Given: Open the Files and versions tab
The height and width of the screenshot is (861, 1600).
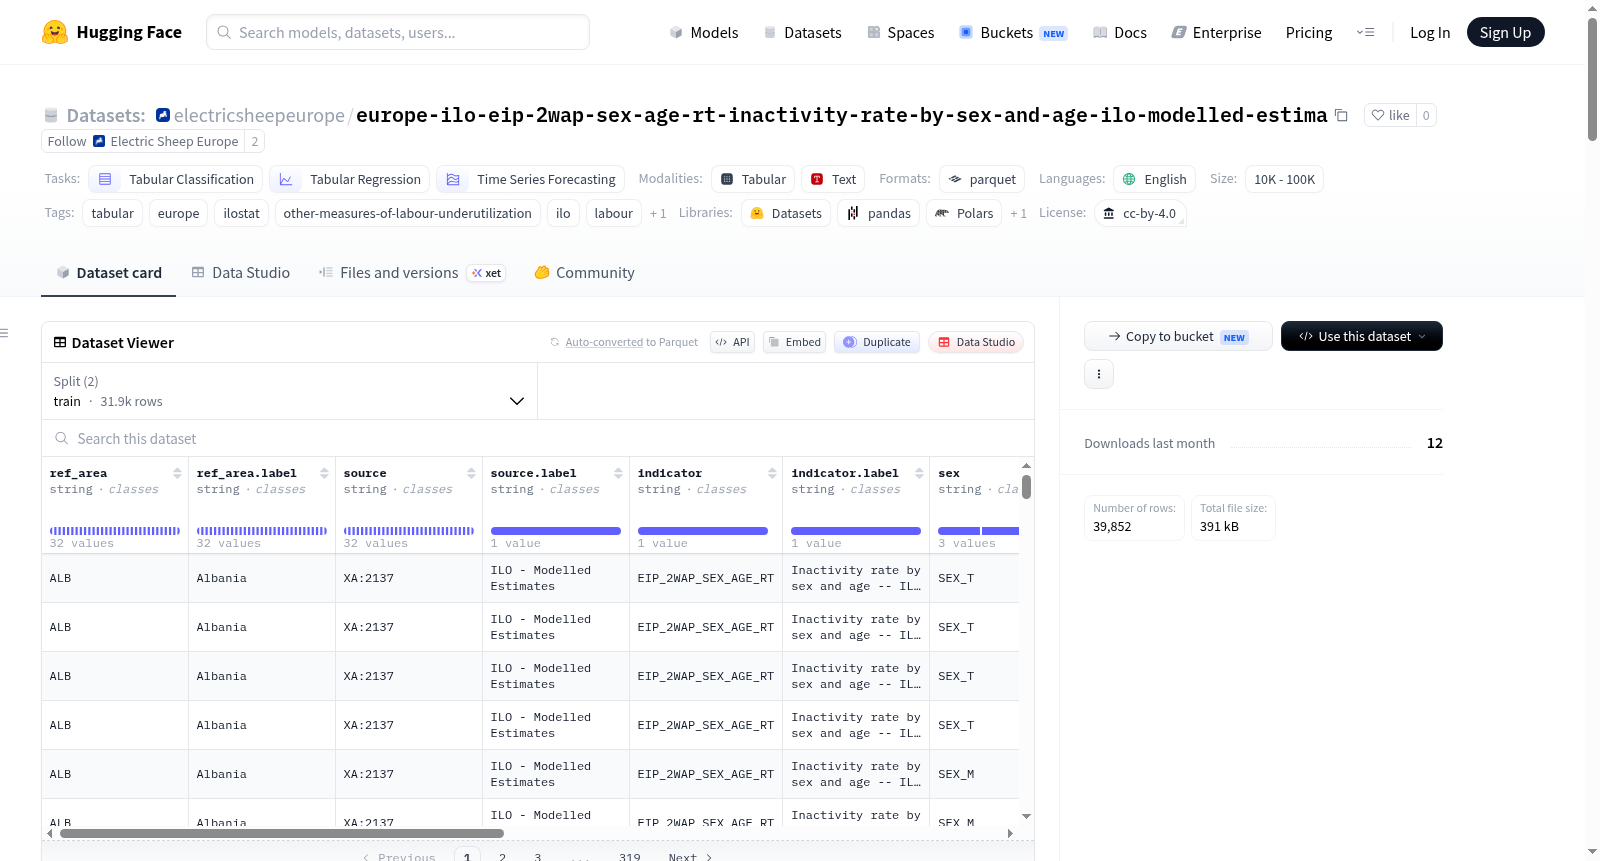Looking at the screenshot, I should pyautogui.click(x=412, y=273).
